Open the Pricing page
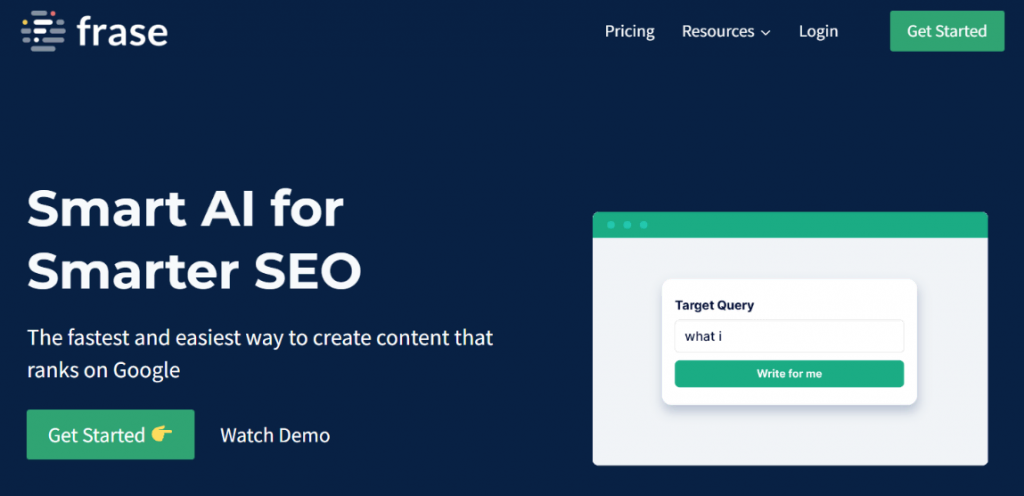The image size is (1024, 496). coord(630,31)
